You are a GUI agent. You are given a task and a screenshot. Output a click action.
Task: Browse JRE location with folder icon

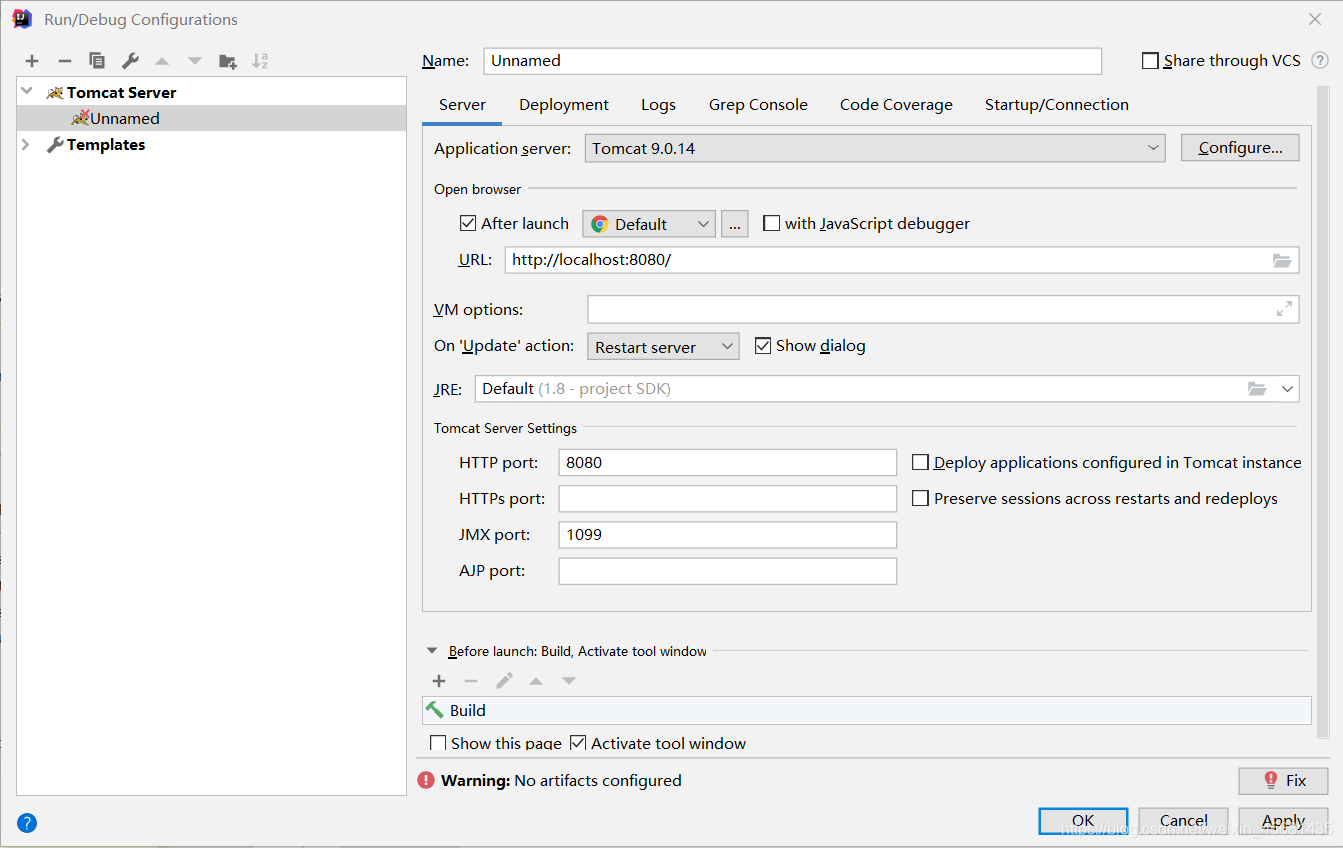[x=1257, y=388]
